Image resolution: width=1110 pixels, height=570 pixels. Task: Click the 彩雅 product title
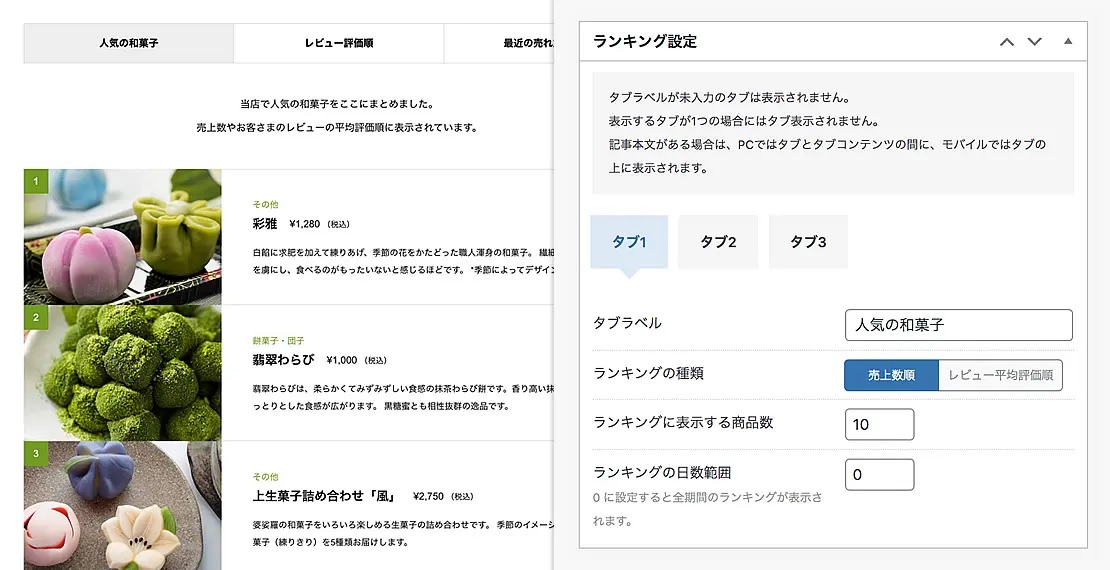pyautogui.click(x=265, y=223)
